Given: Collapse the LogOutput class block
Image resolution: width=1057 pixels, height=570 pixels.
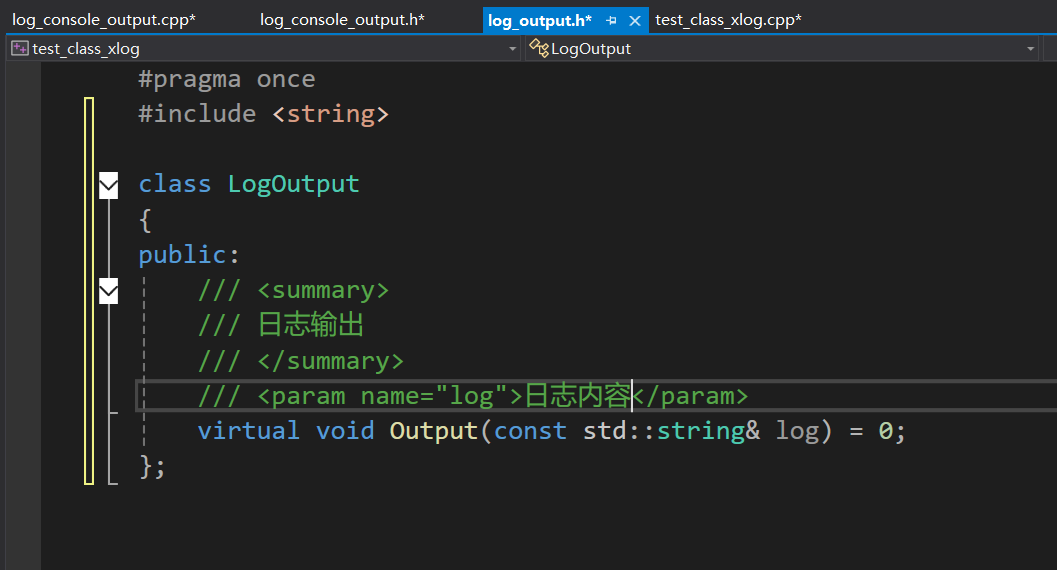Looking at the screenshot, I should pyautogui.click(x=108, y=185).
